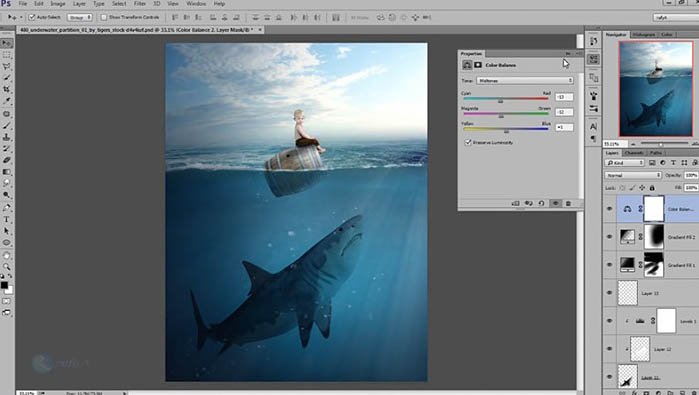The height and width of the screenshot is (395, 699).
Task: Click the foreground color swatch
Action: click(x=4, y=285)
